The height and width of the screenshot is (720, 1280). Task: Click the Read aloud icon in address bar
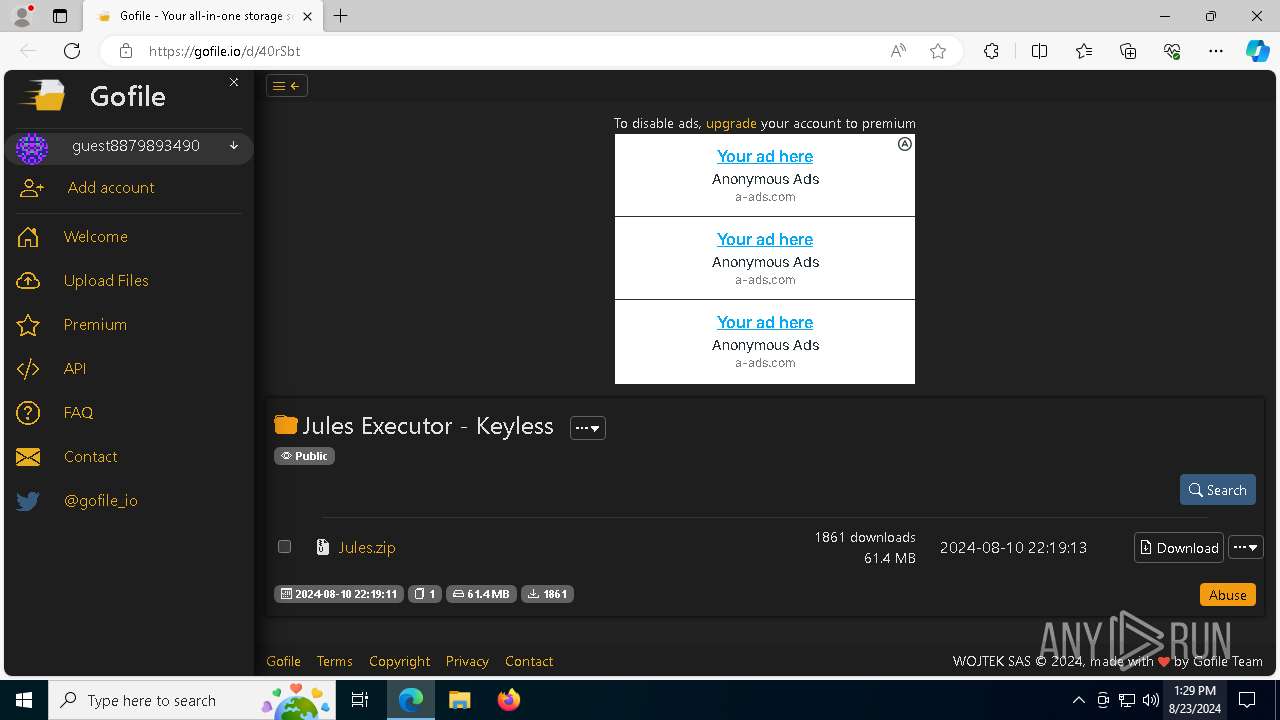click(x=898, y=51)
